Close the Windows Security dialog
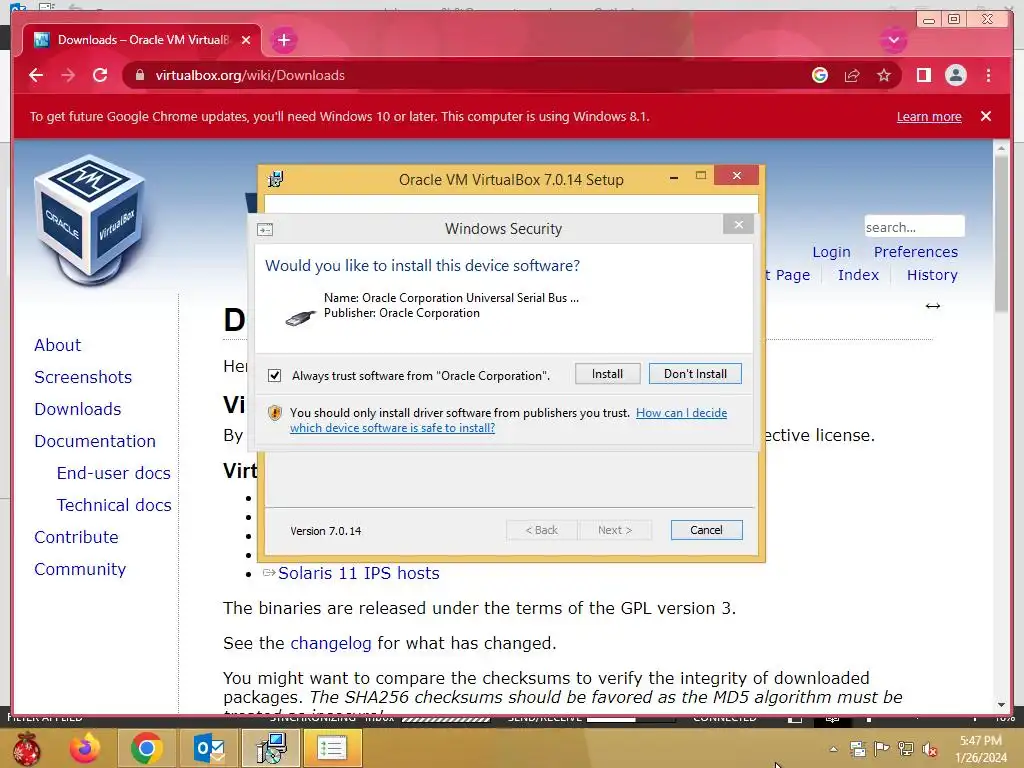The height and width of the screenshot is (768, 1024). point(739,225)
